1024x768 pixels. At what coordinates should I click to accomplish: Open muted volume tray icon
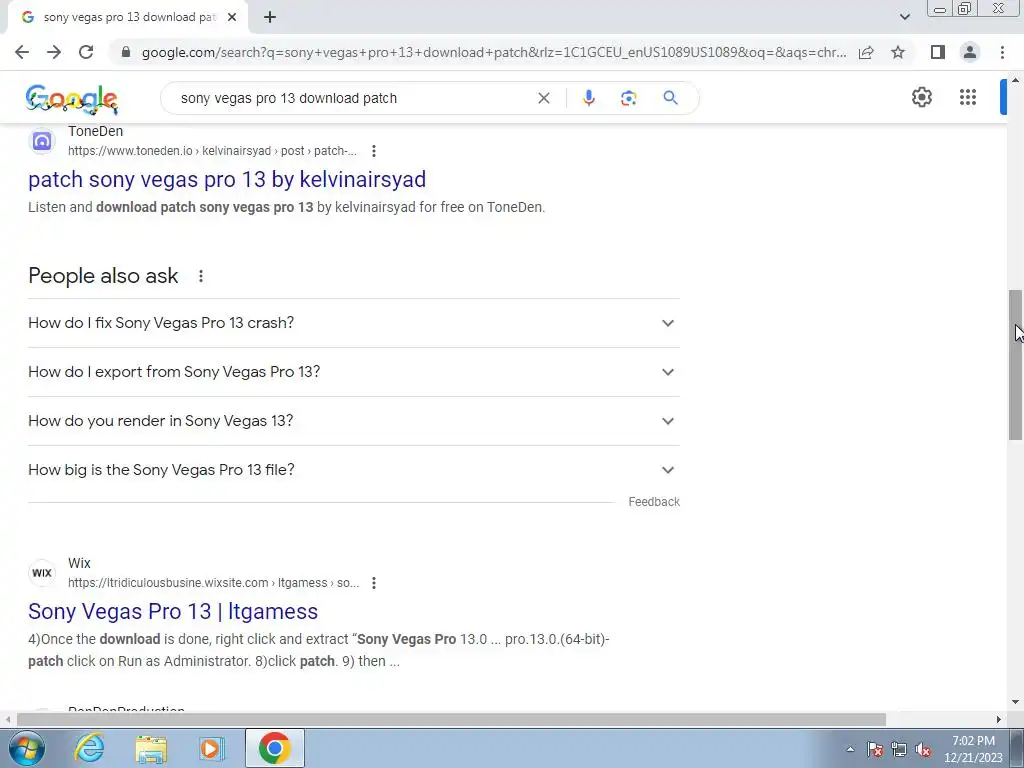tap(923, 749)
